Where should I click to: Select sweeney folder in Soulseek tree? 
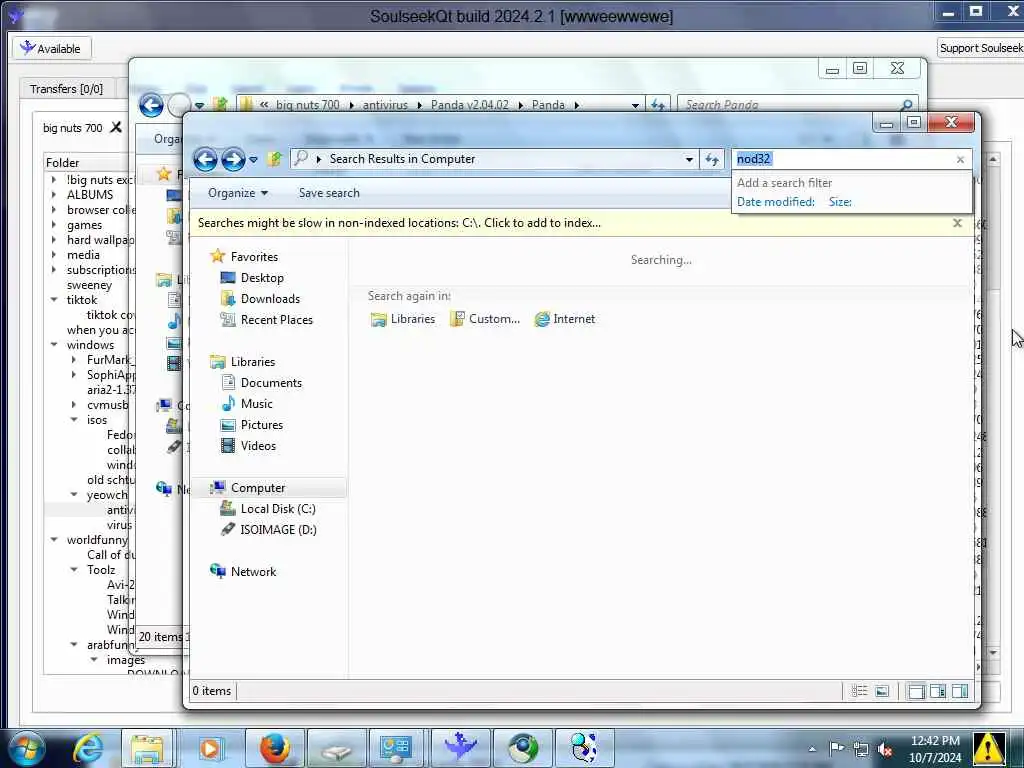click(x=89, y=285)
